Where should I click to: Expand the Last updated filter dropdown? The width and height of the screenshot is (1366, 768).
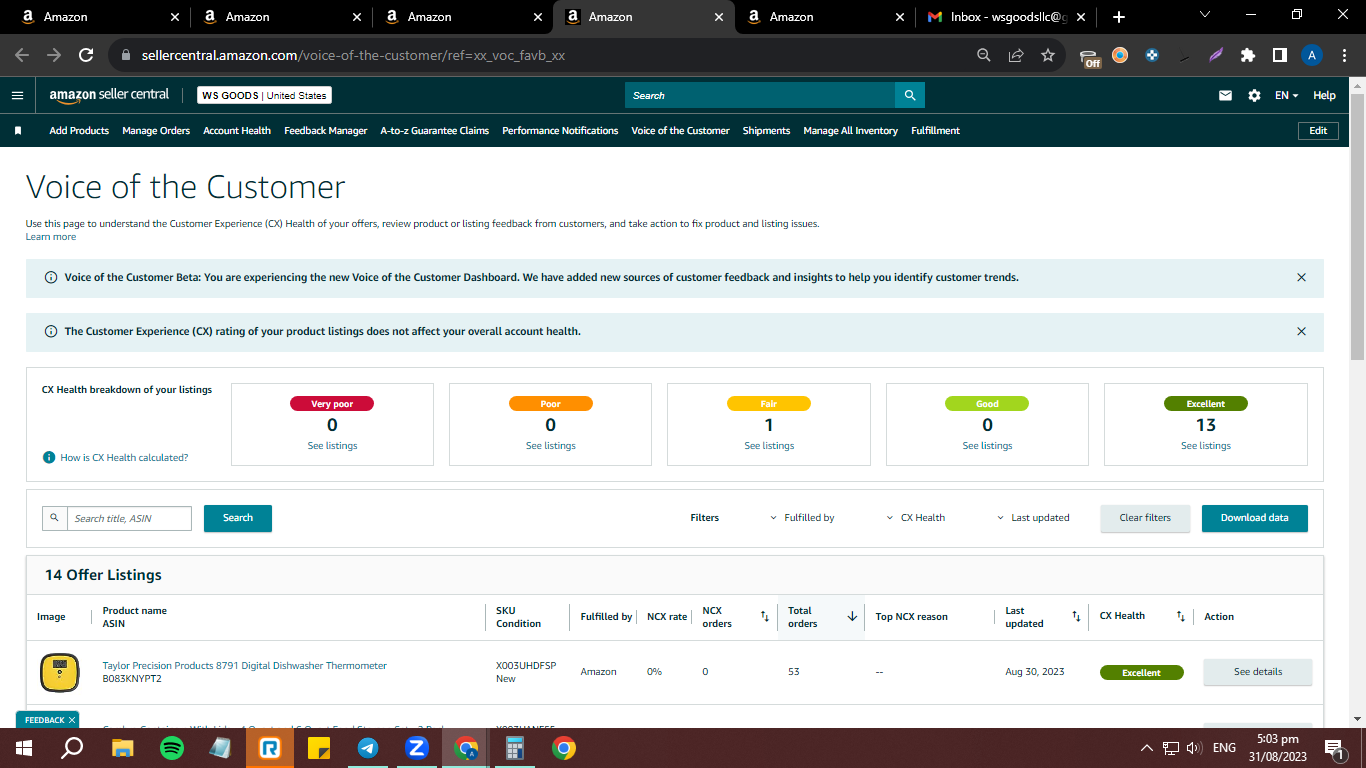coord(1033,518)
